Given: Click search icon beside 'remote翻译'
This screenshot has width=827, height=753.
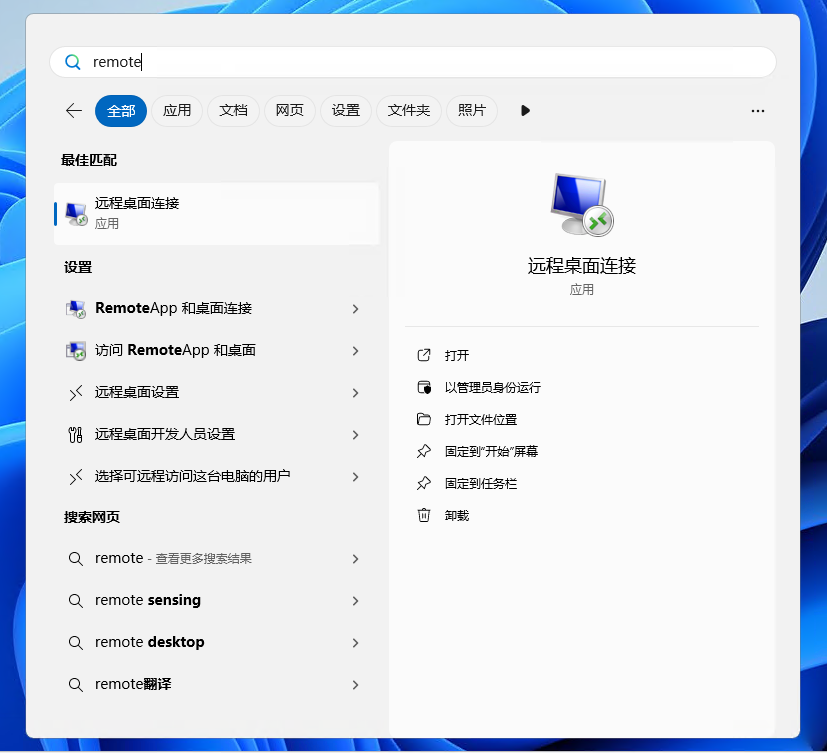Looking at the screenshot, I should [x=76, y=685].
